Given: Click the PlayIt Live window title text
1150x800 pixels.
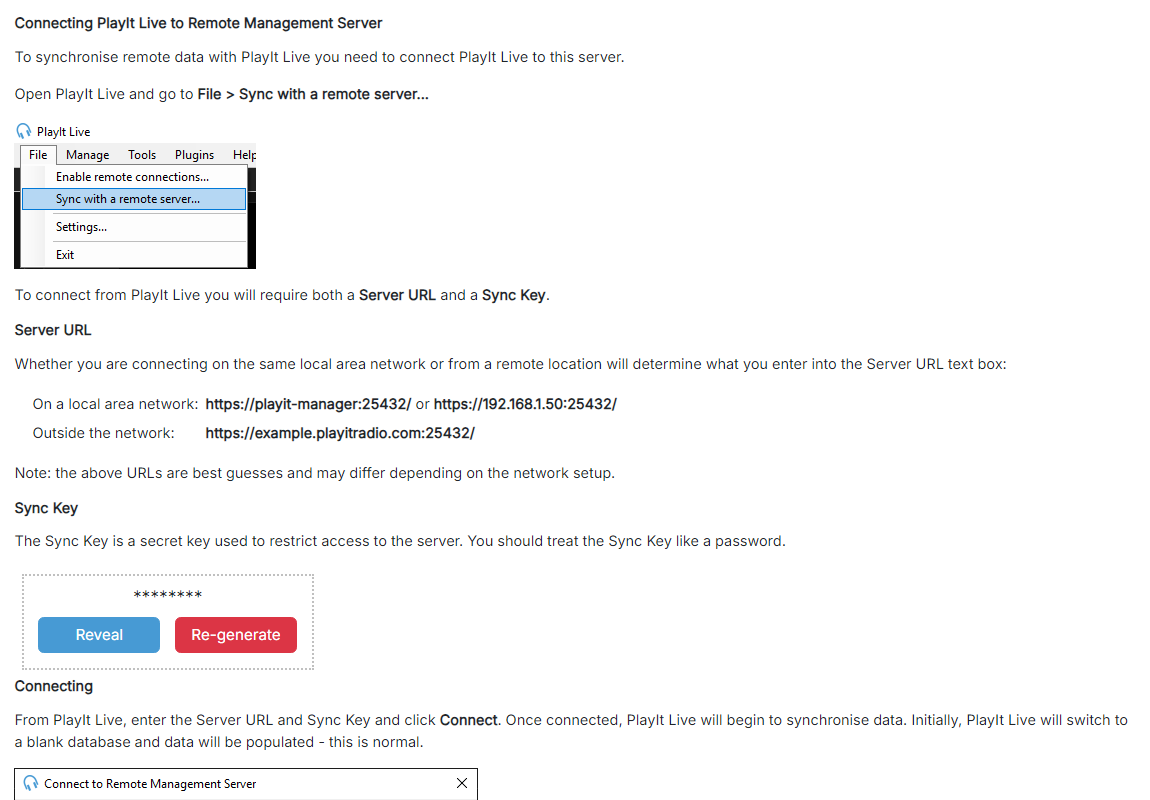Looking at the screenshot, I should pyautogui.click(x=64, y=132).
